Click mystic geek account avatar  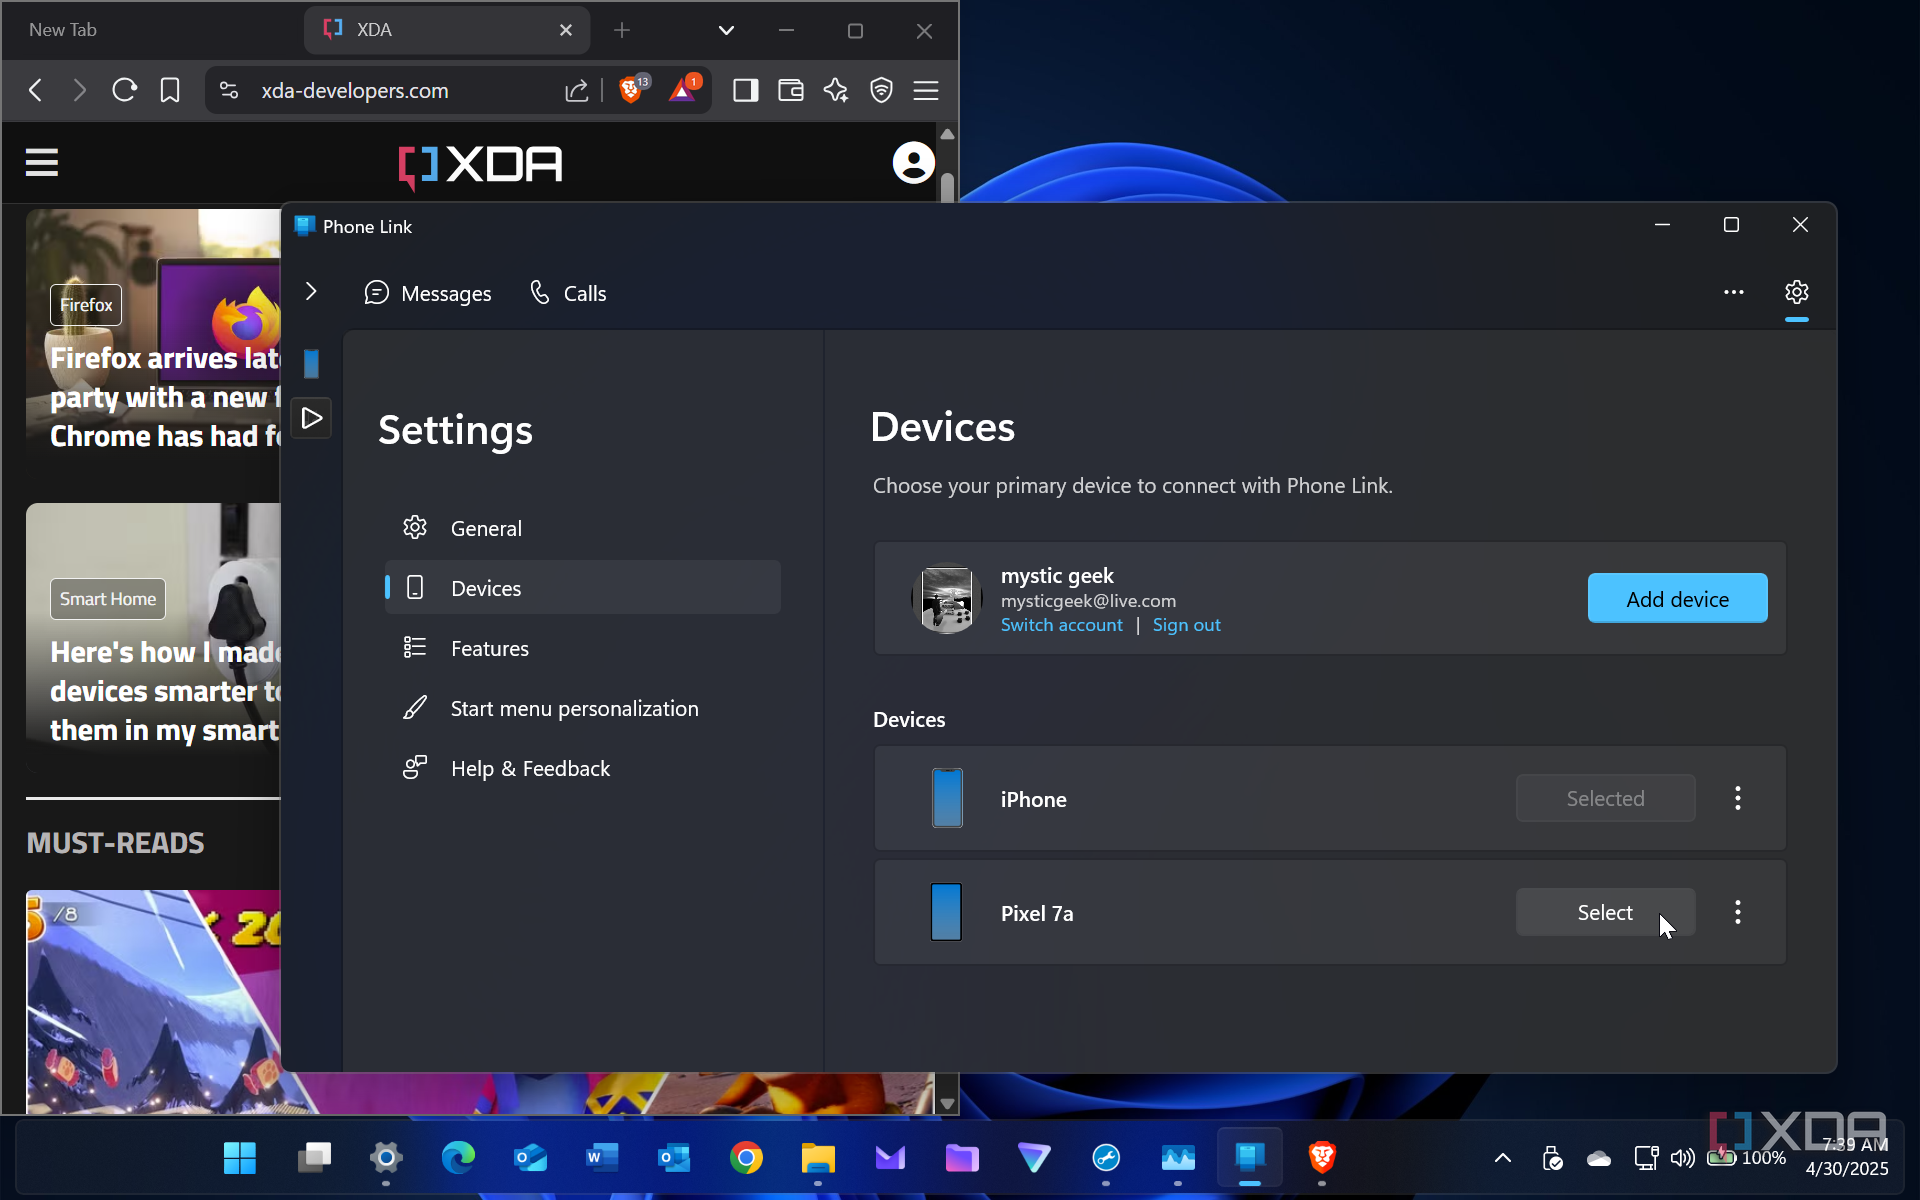pos(946,598)
